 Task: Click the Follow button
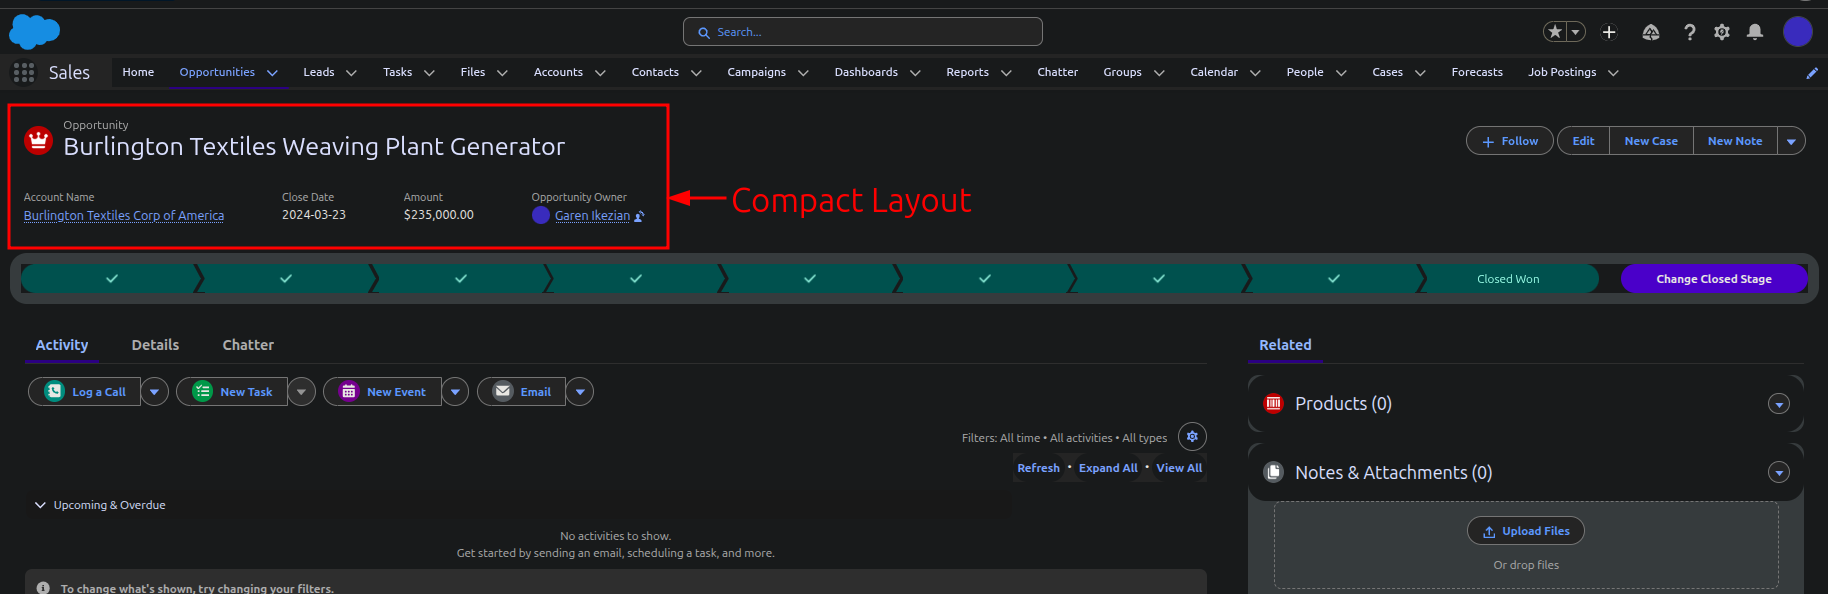[x=1510, y=141]
